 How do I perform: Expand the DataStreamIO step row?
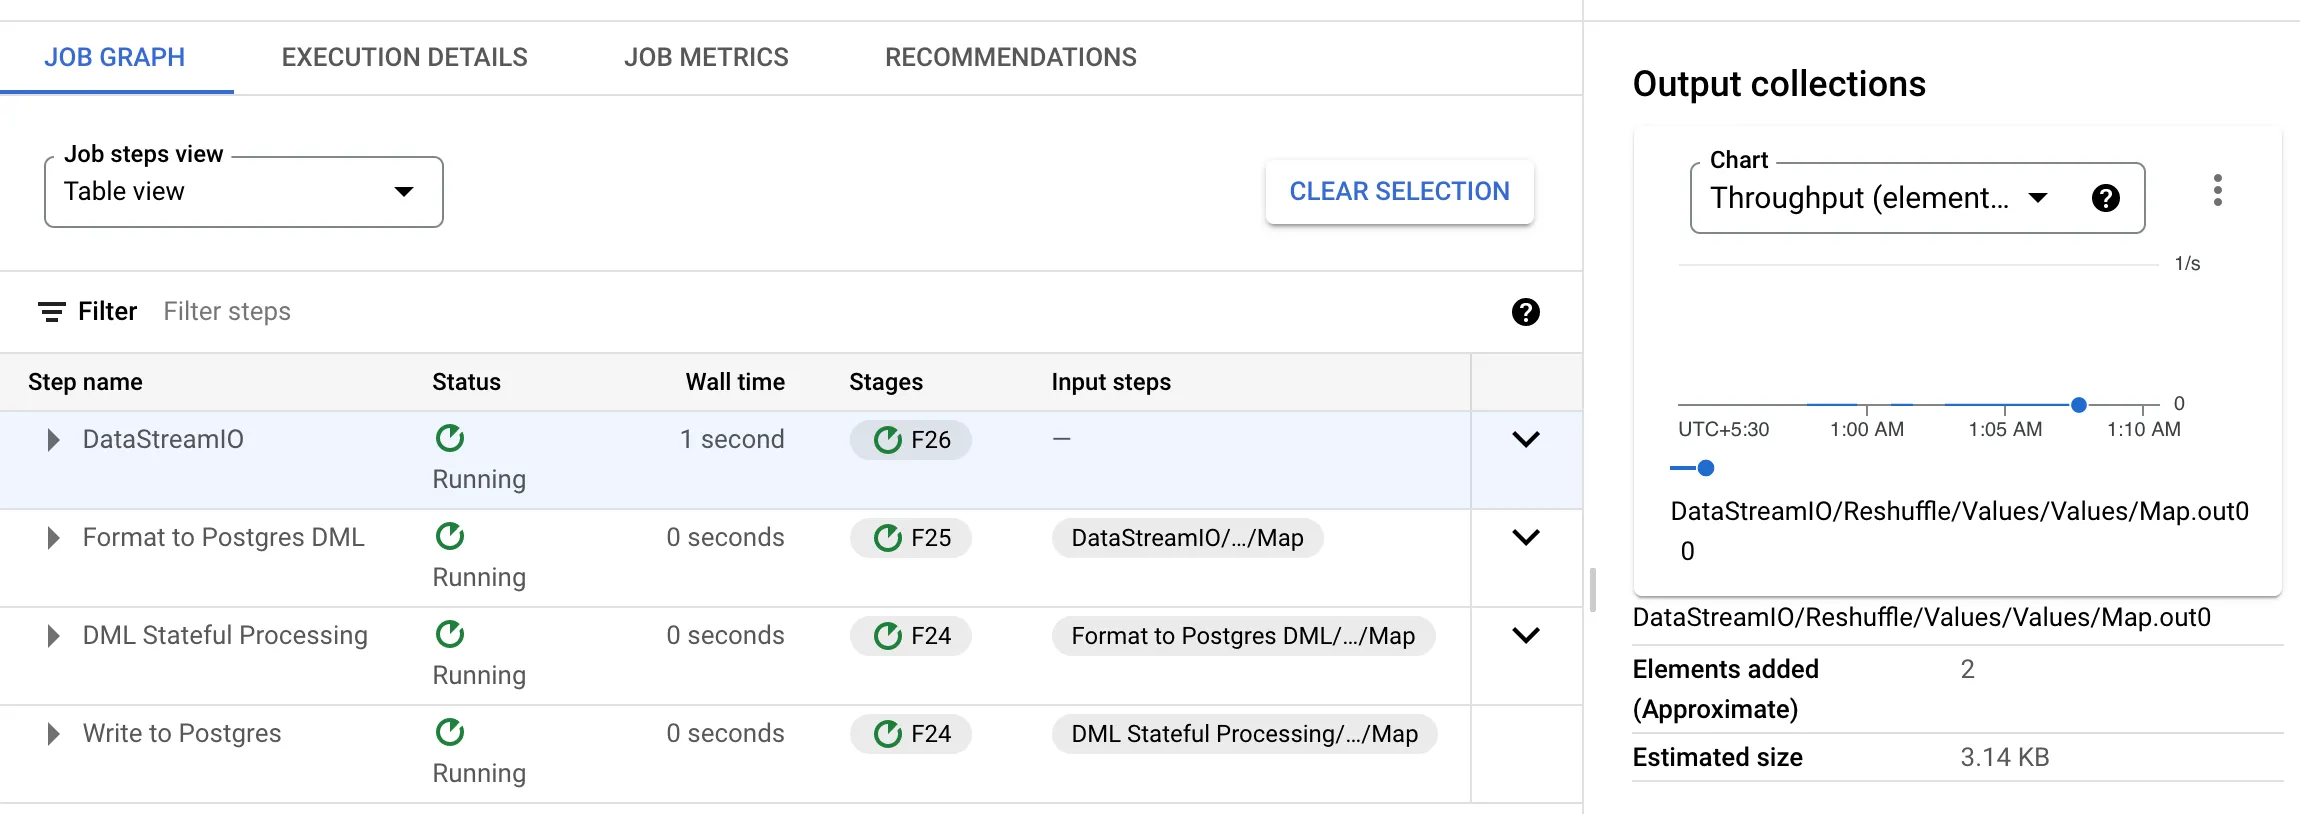54,440
